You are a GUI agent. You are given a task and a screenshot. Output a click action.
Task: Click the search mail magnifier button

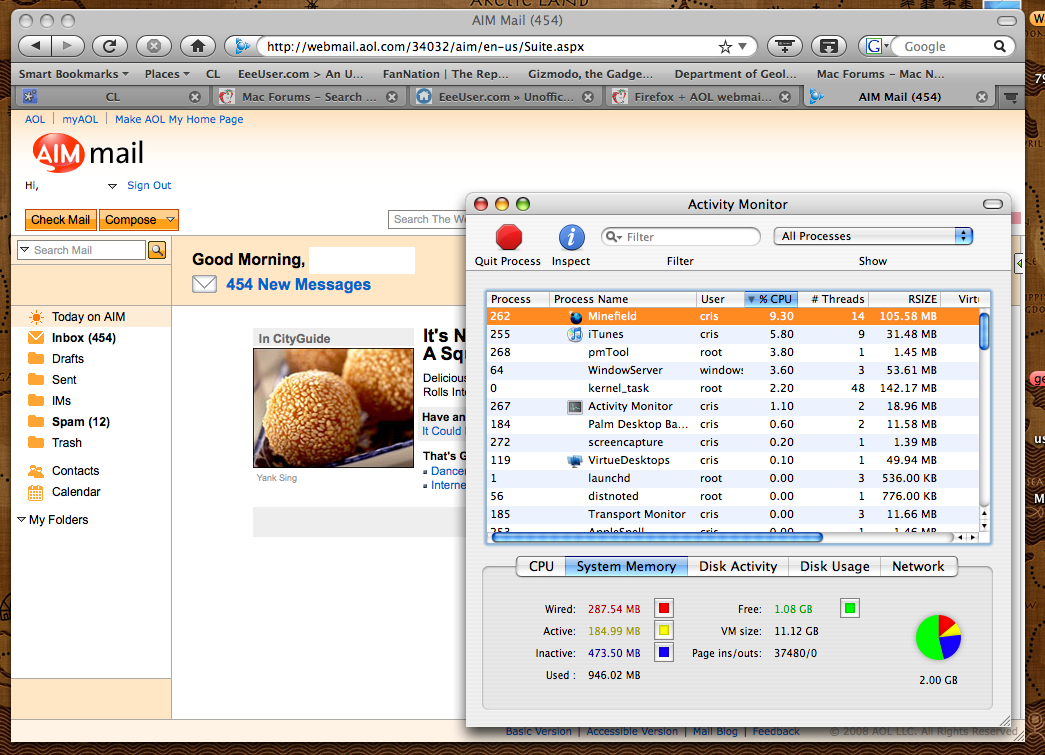click(x=157, y=250)
